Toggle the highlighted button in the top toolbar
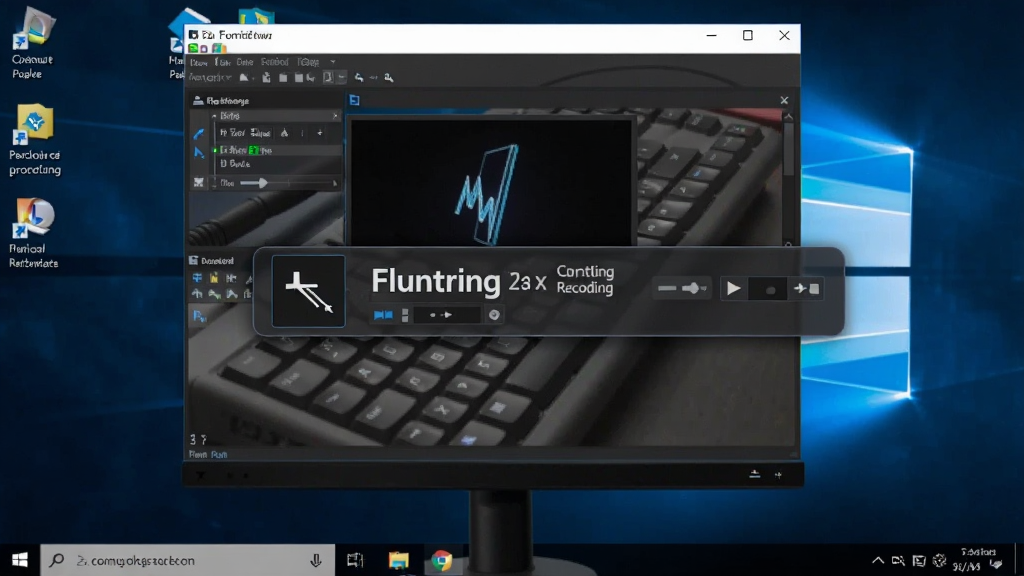The image size is (1024, 576). click(327, 78)
